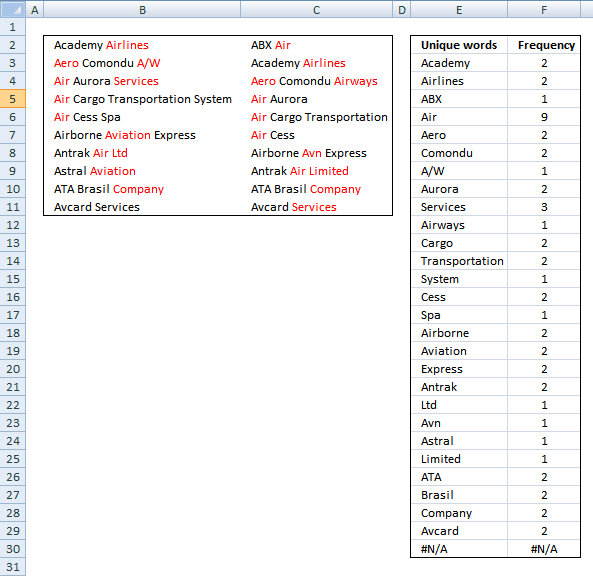Click the '#N/A' cell in column F

[x=543, y=549]
